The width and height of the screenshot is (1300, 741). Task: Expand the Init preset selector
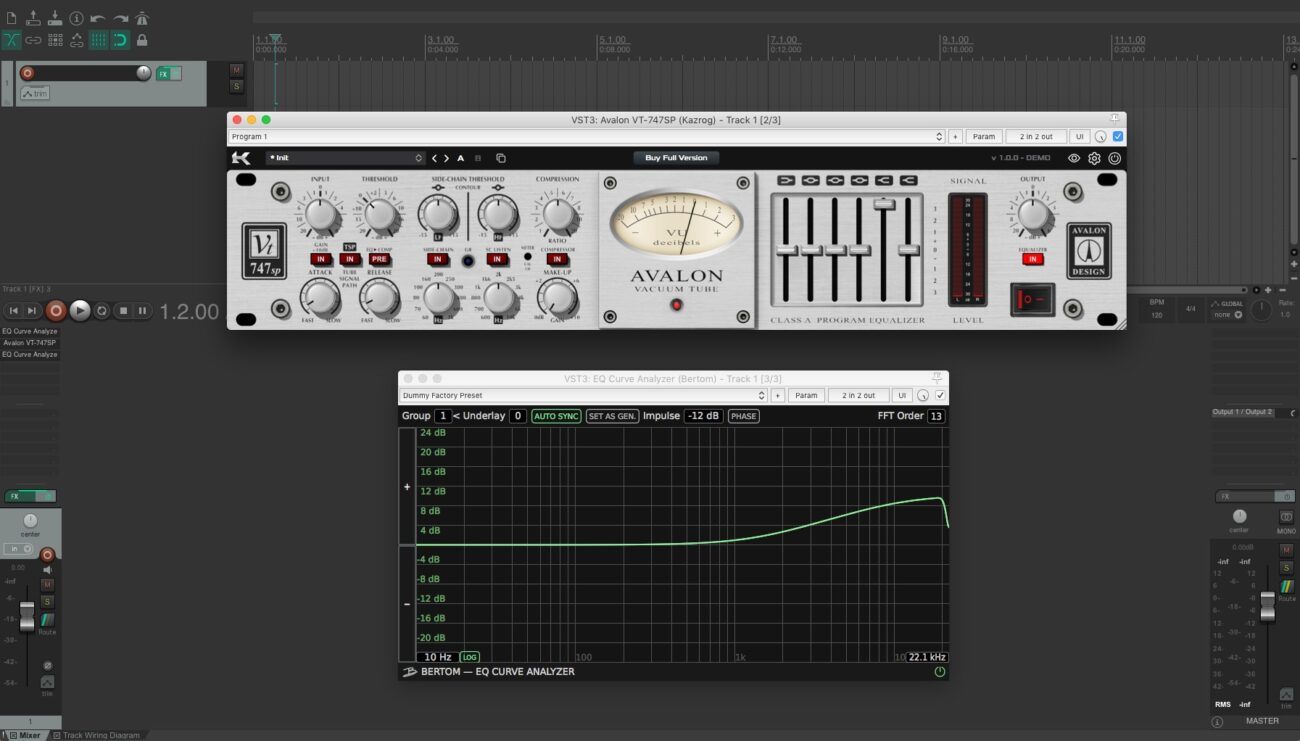point(346,158)
